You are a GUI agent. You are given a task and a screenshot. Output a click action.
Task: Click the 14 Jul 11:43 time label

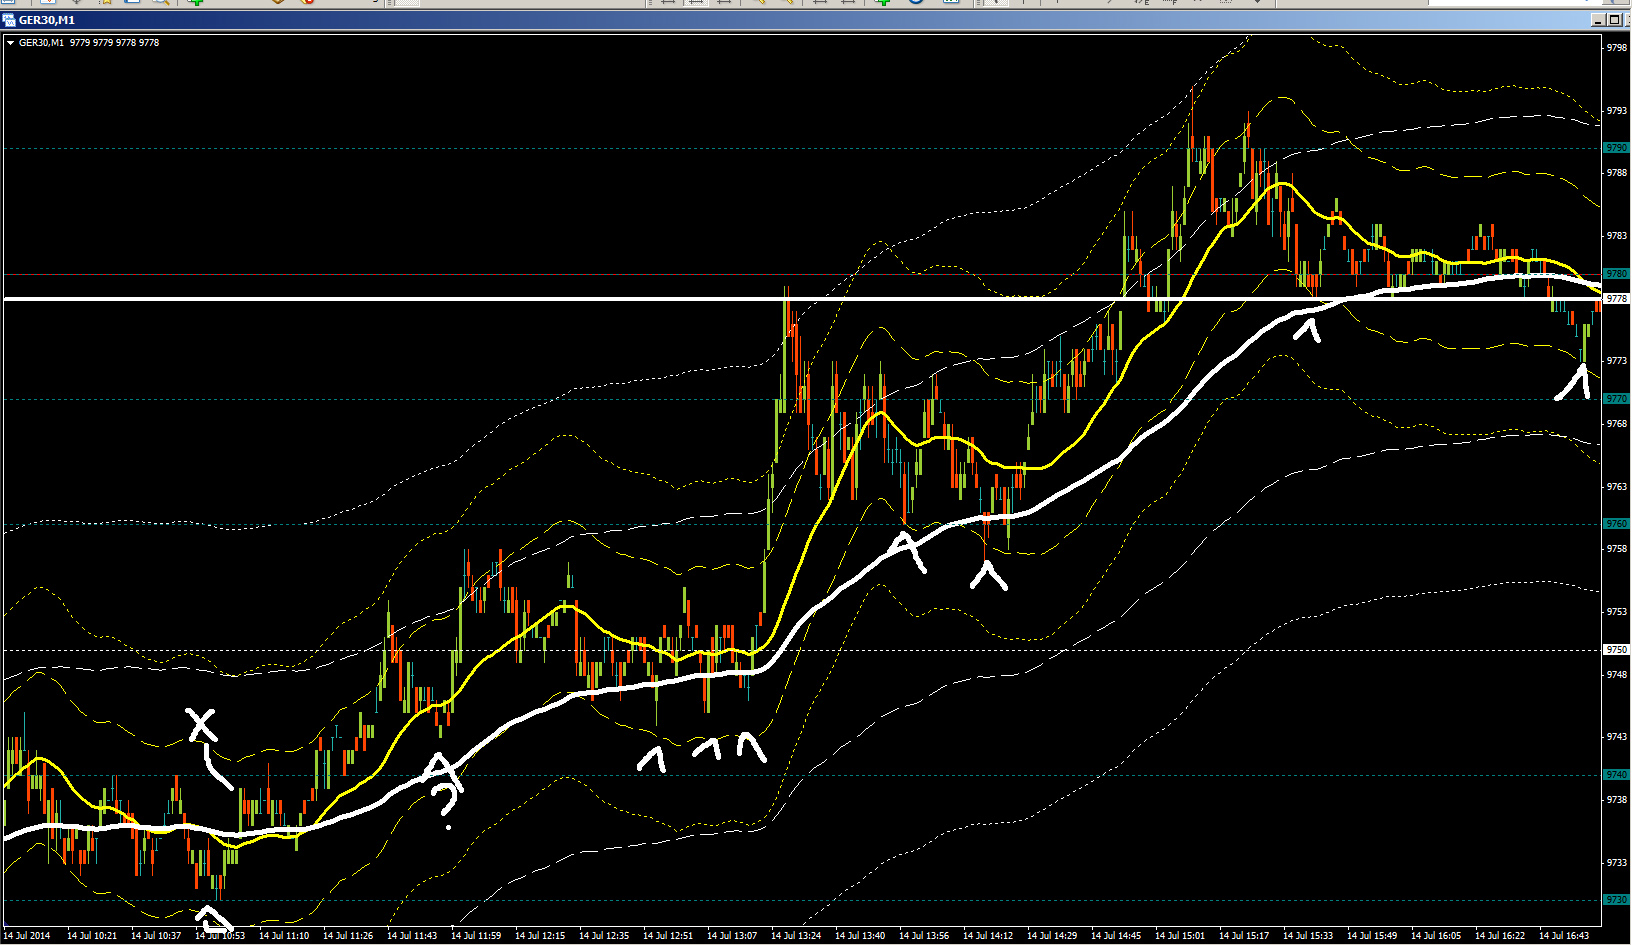coord(412,936)
